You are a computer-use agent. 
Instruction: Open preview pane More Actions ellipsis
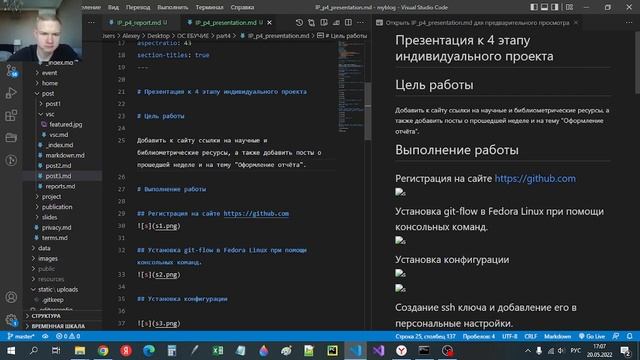629,23
